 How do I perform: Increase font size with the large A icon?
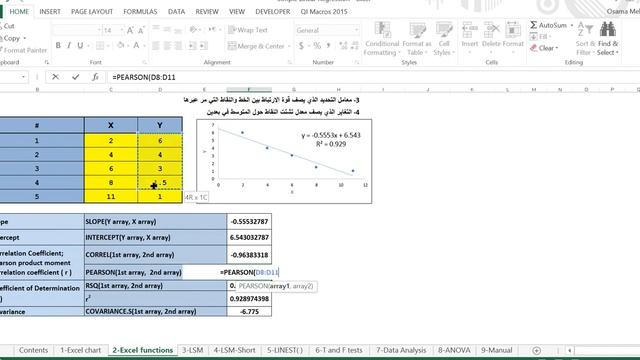tap(130, 30)
